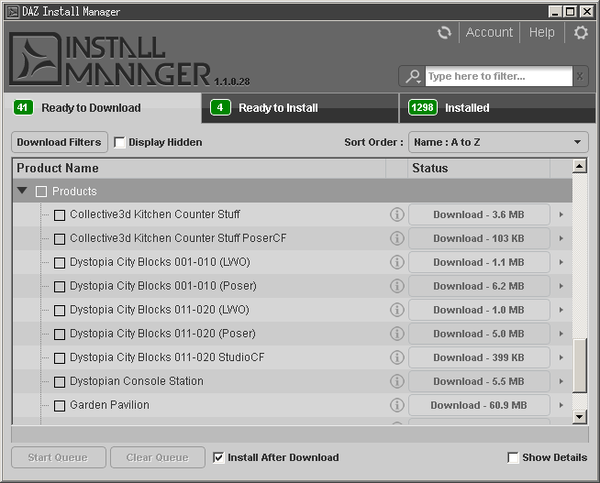Screen dimensions: 600x483
Task: Open info for Dystopia City Blocks 001-010 (LWO)
Action: click(397, 262)
